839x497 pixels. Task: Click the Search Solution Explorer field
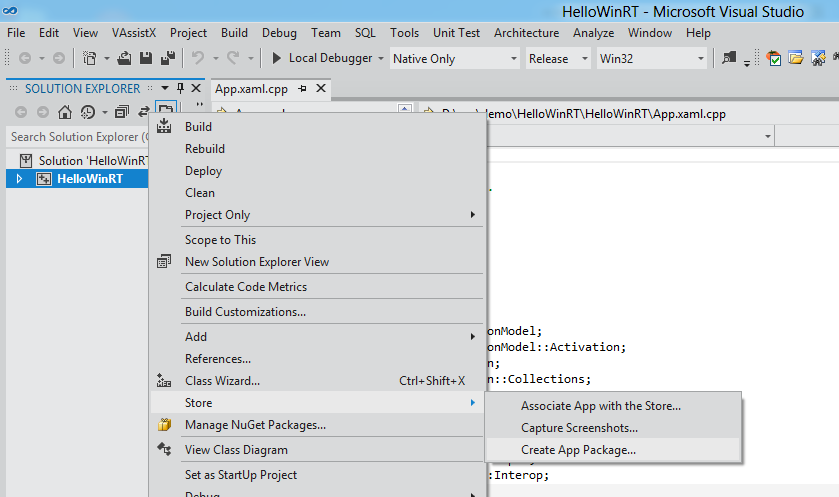click(x=78, y=137)
